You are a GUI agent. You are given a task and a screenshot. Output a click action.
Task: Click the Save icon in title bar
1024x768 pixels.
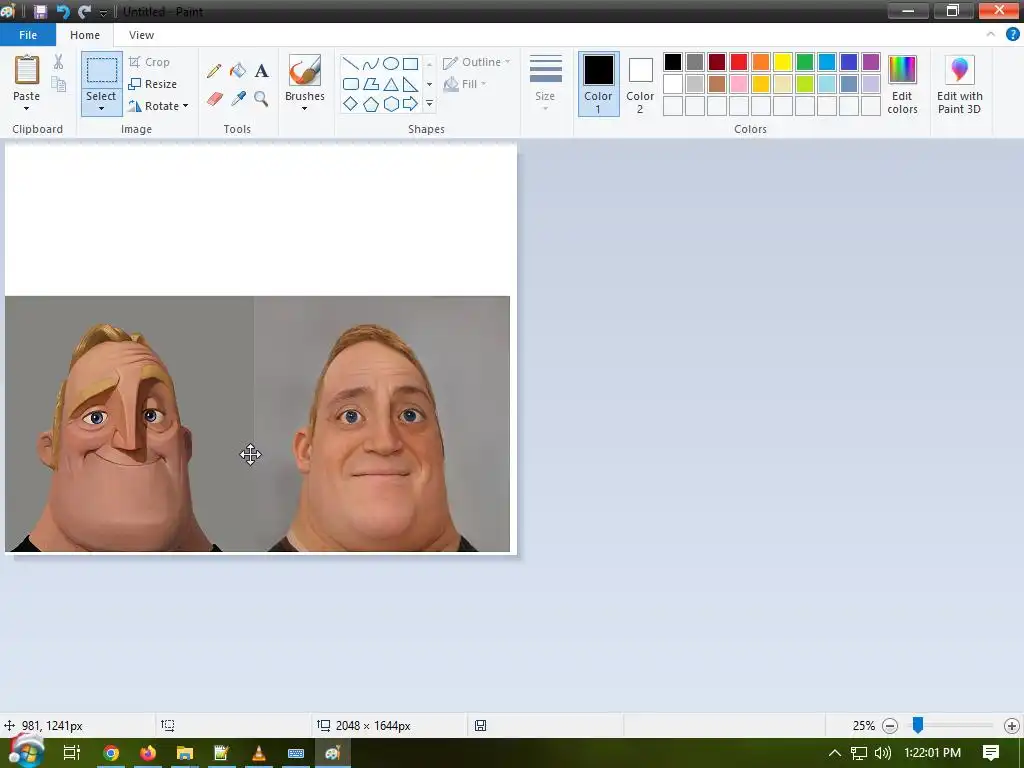click(x=40, y=12)
